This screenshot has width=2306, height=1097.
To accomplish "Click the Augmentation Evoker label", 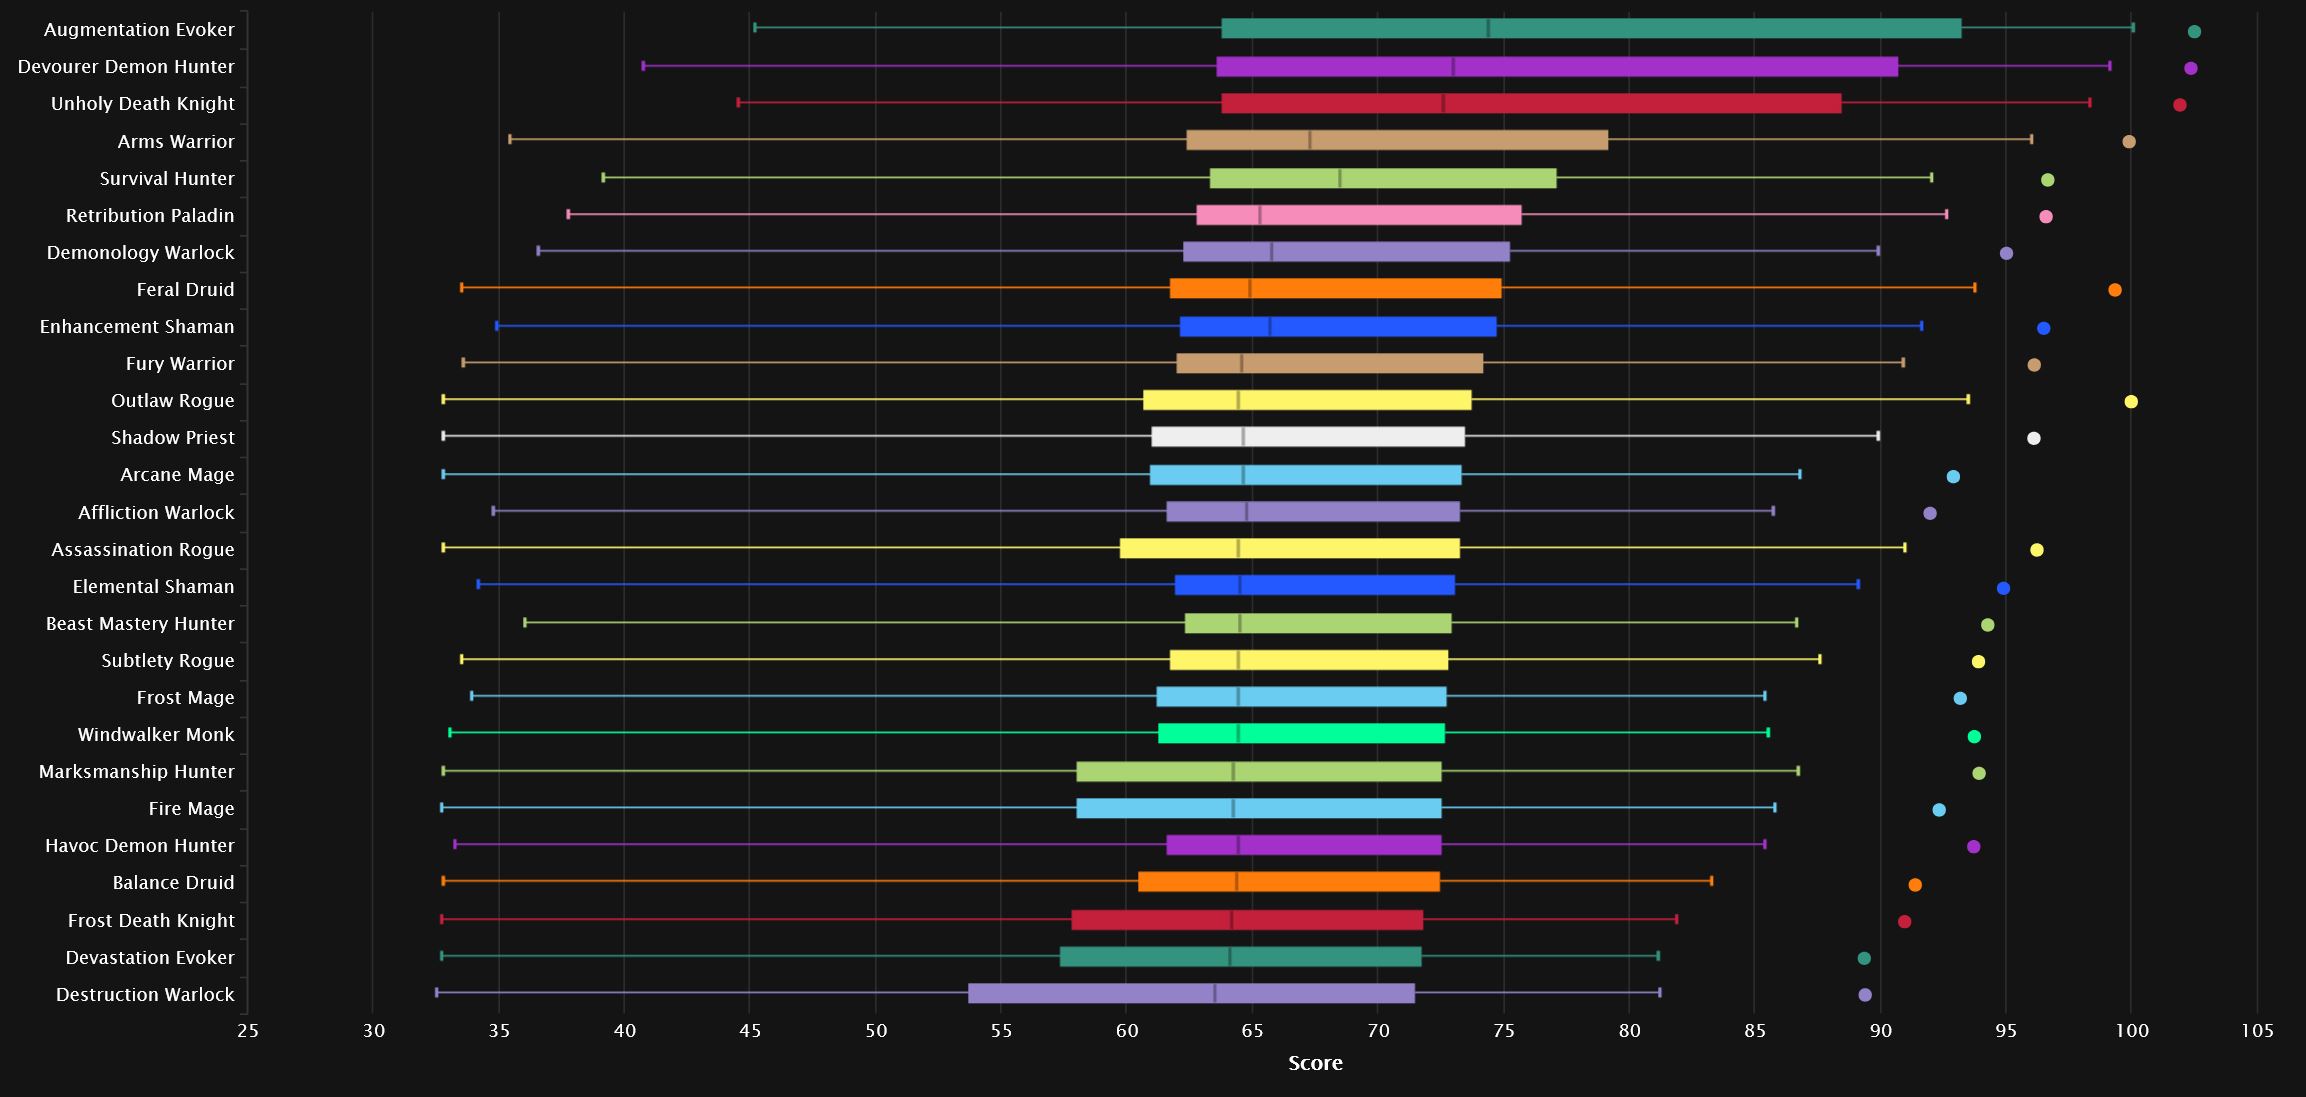I will coord(139,30).
